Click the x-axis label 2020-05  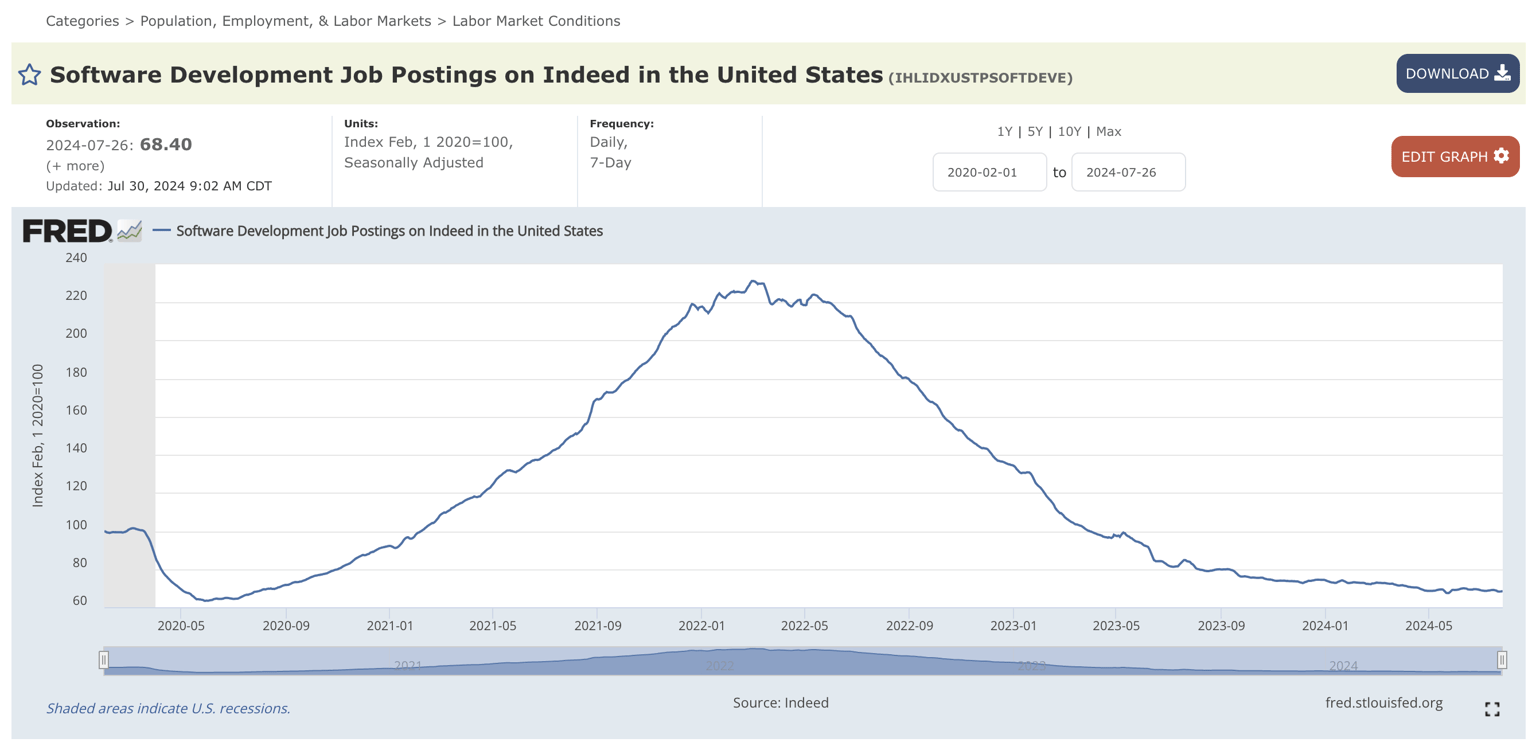[x=181, y=626]
